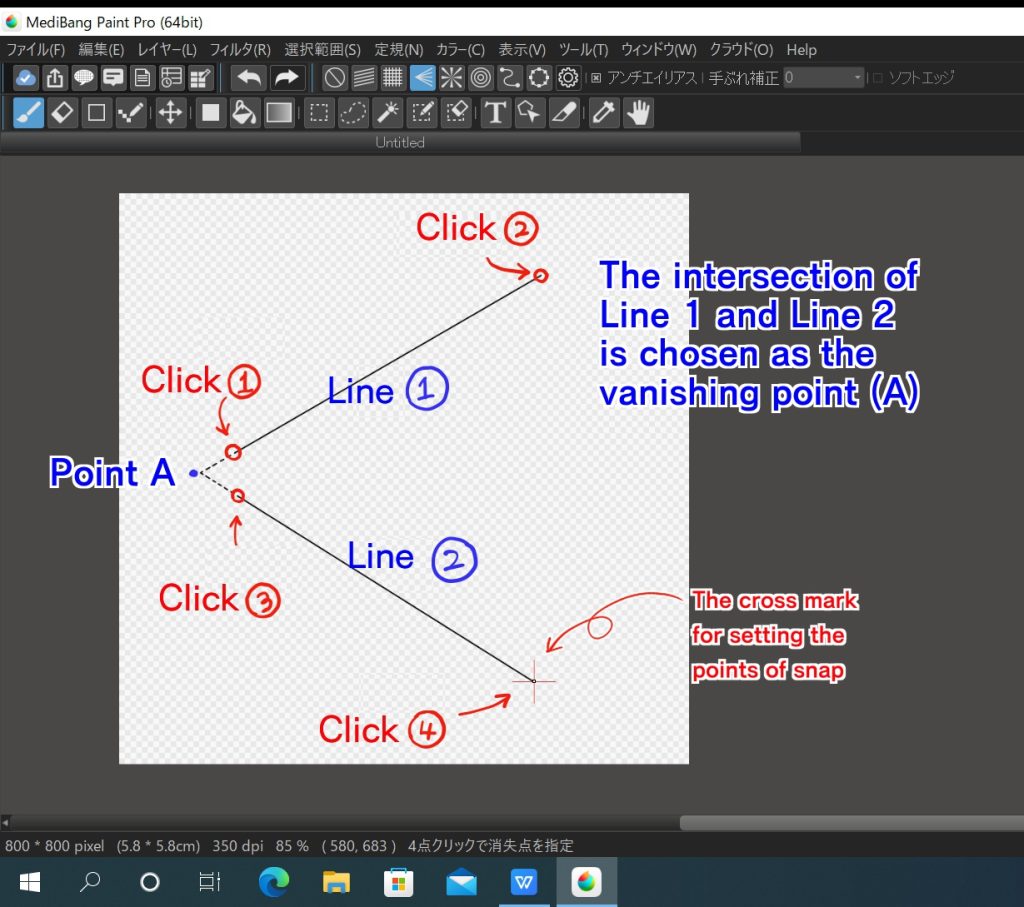Screen dimensions: 1024x907
Task: Choose the Gradient tool
Action: [x=278, y=113]
